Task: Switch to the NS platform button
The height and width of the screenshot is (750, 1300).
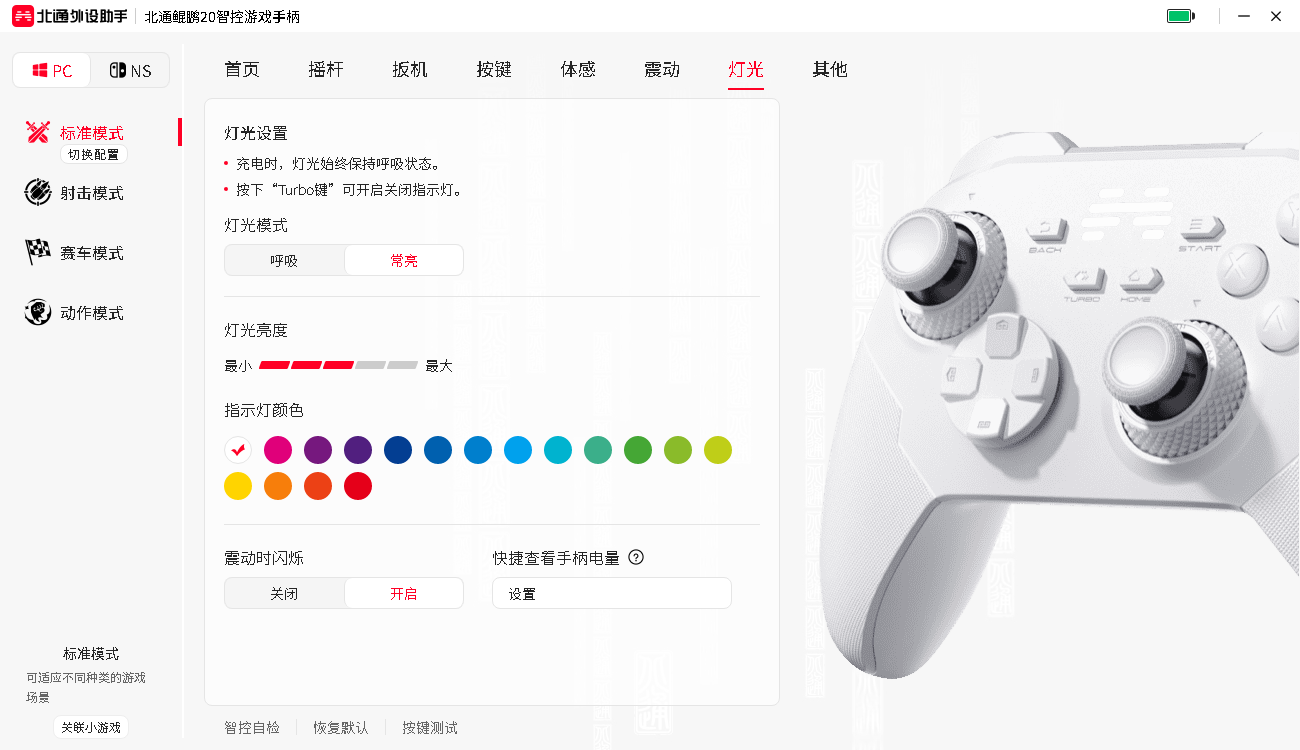Action: point(130,70)
